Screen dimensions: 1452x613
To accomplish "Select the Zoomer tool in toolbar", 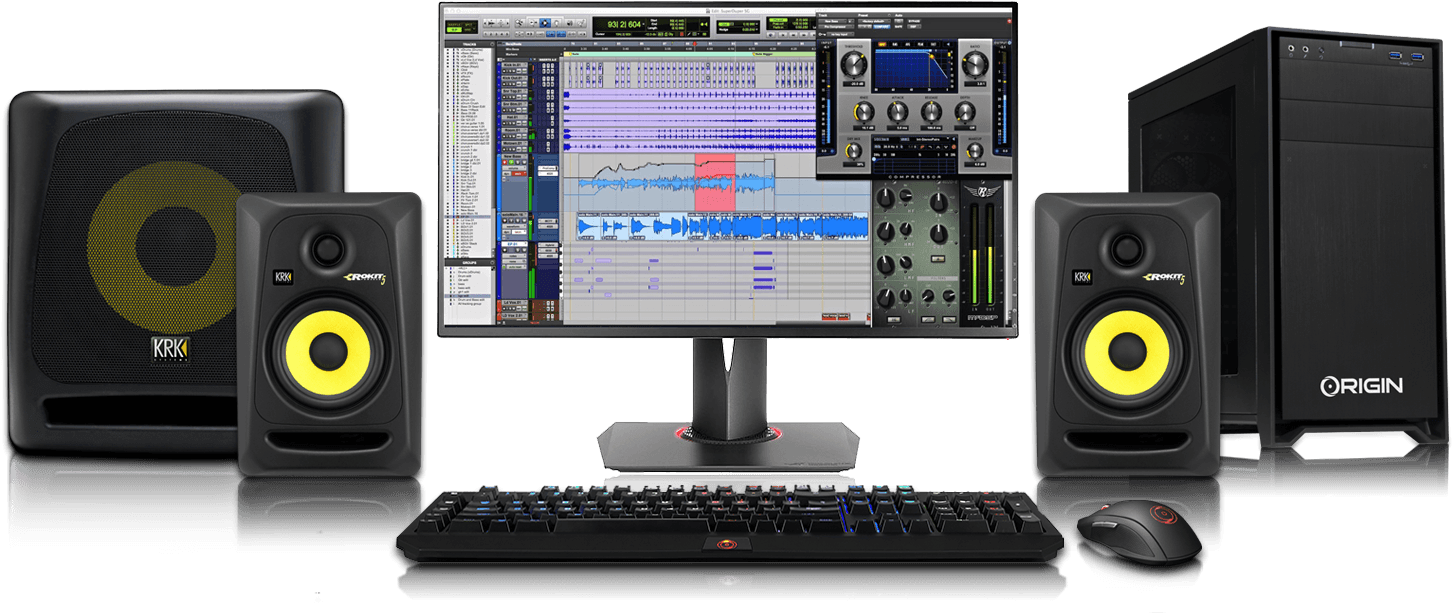I will [x=519, y=23].
